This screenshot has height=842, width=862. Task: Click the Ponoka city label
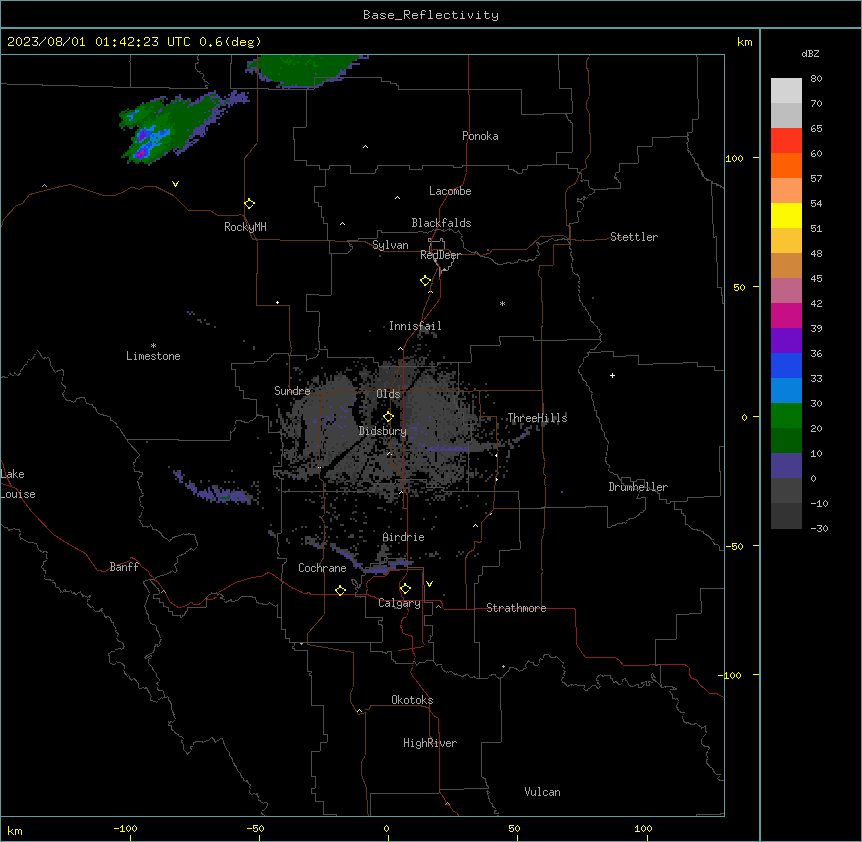pyautogui.click(x=480, y=136)
